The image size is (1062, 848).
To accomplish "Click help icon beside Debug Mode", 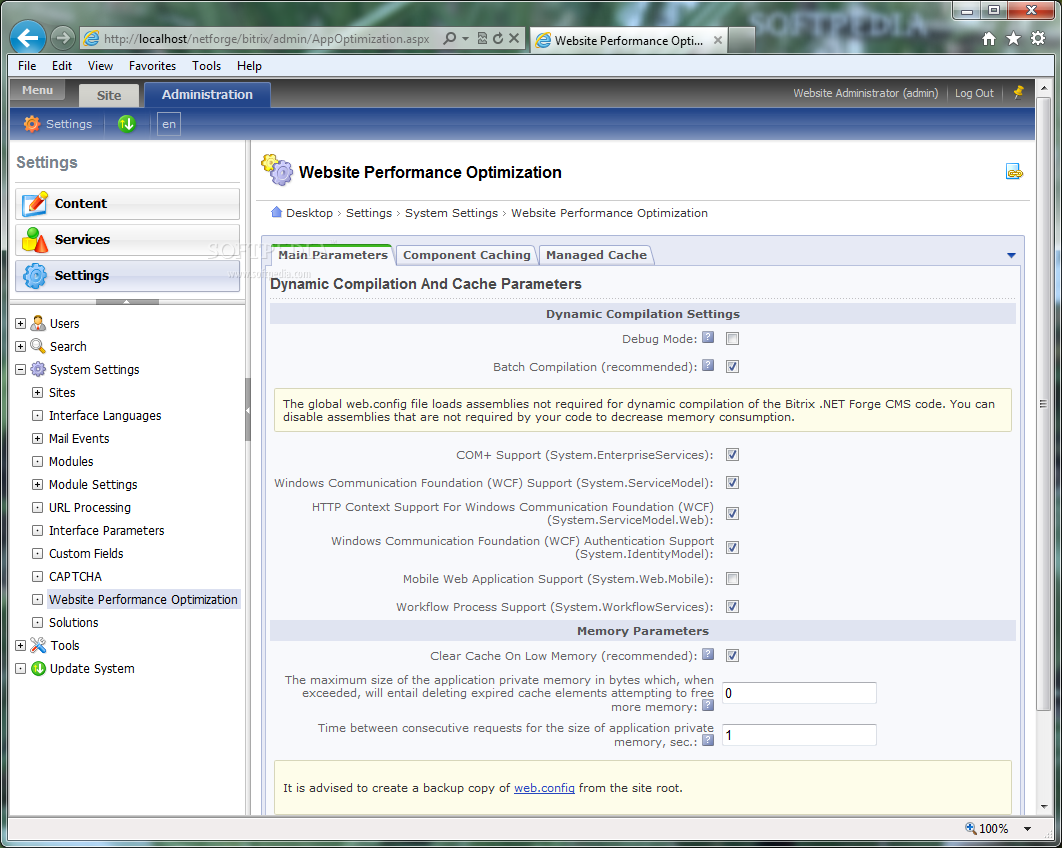I will [708, 337].
